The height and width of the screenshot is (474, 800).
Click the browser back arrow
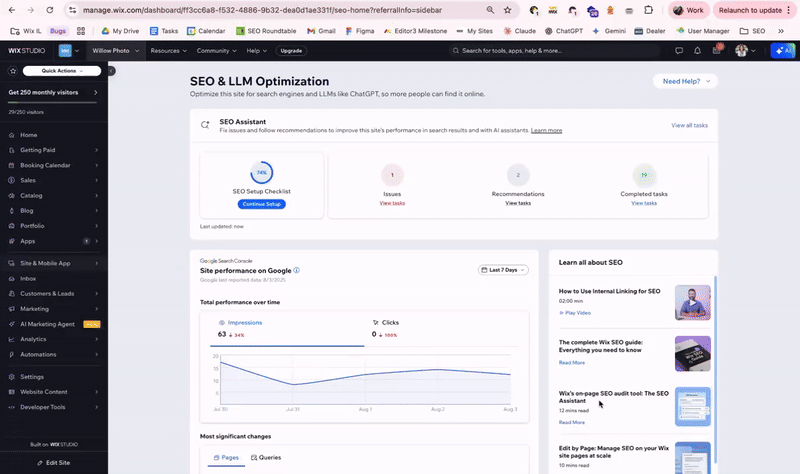tap(12, 10)
